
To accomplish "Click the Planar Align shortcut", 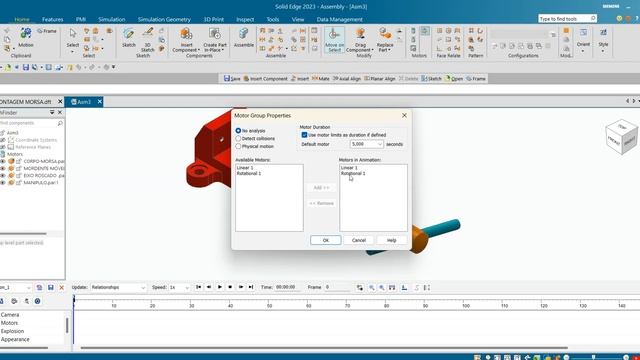I will tap(380, 78).
